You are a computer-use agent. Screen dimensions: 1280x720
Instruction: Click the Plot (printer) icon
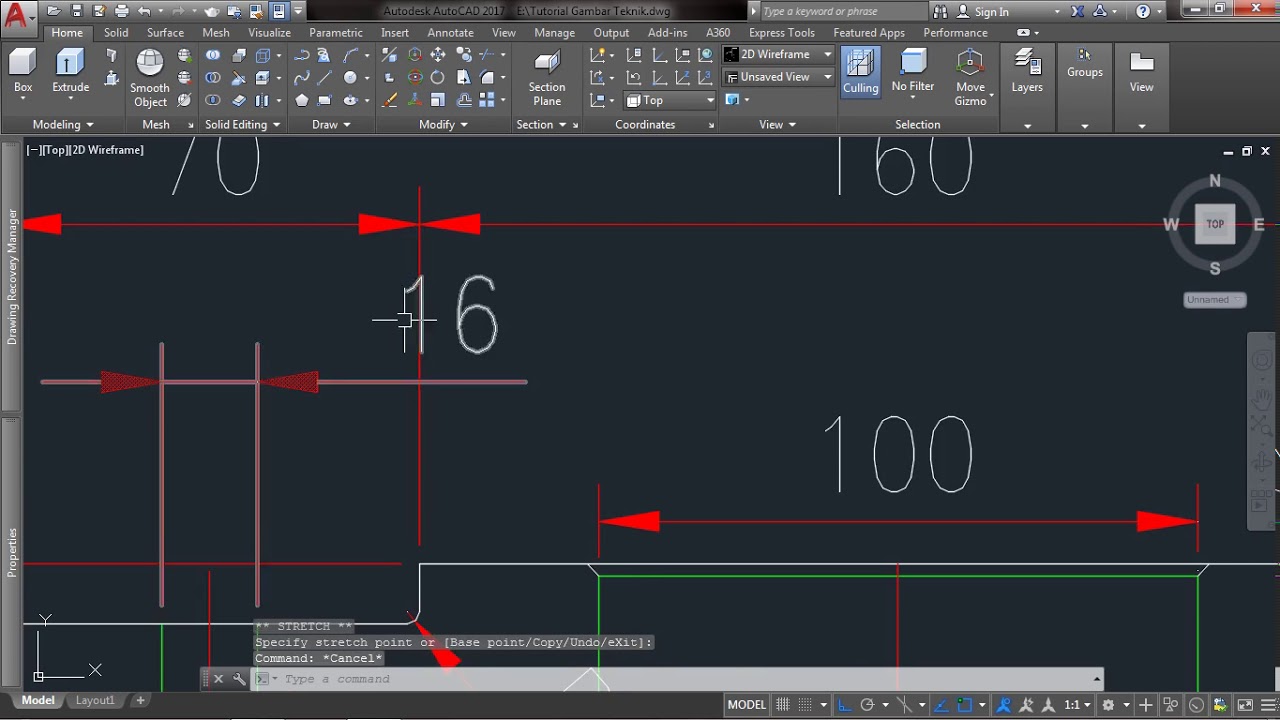pos(122,11)
